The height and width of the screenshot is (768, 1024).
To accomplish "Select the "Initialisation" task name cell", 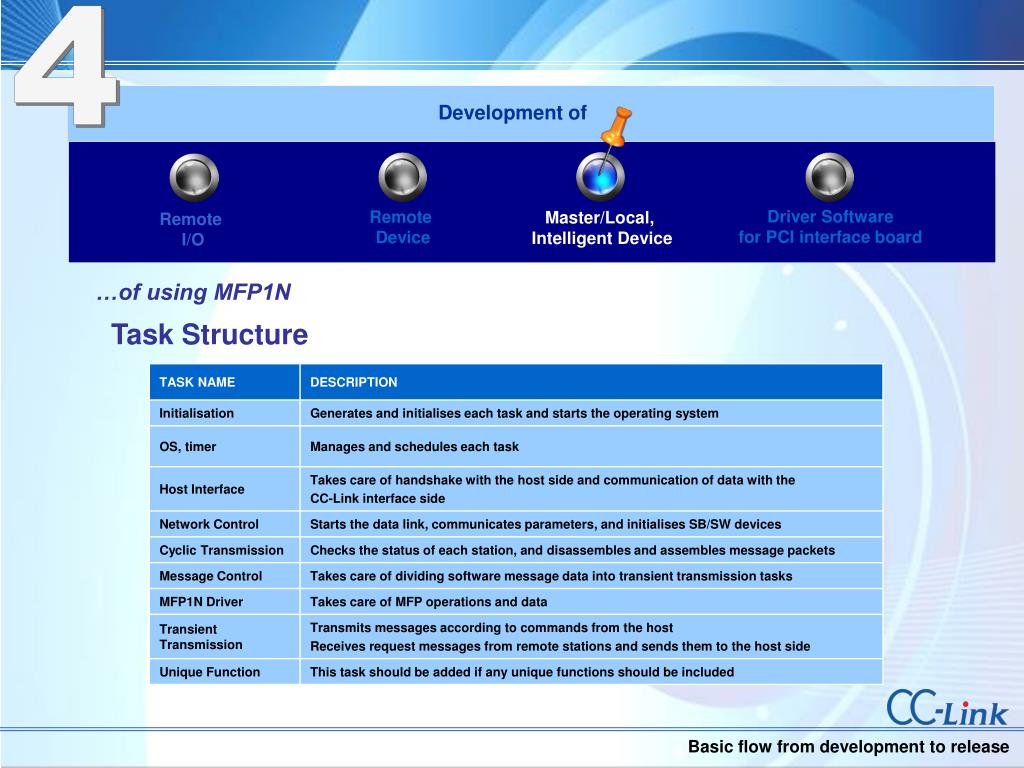I will pos(225,413).
